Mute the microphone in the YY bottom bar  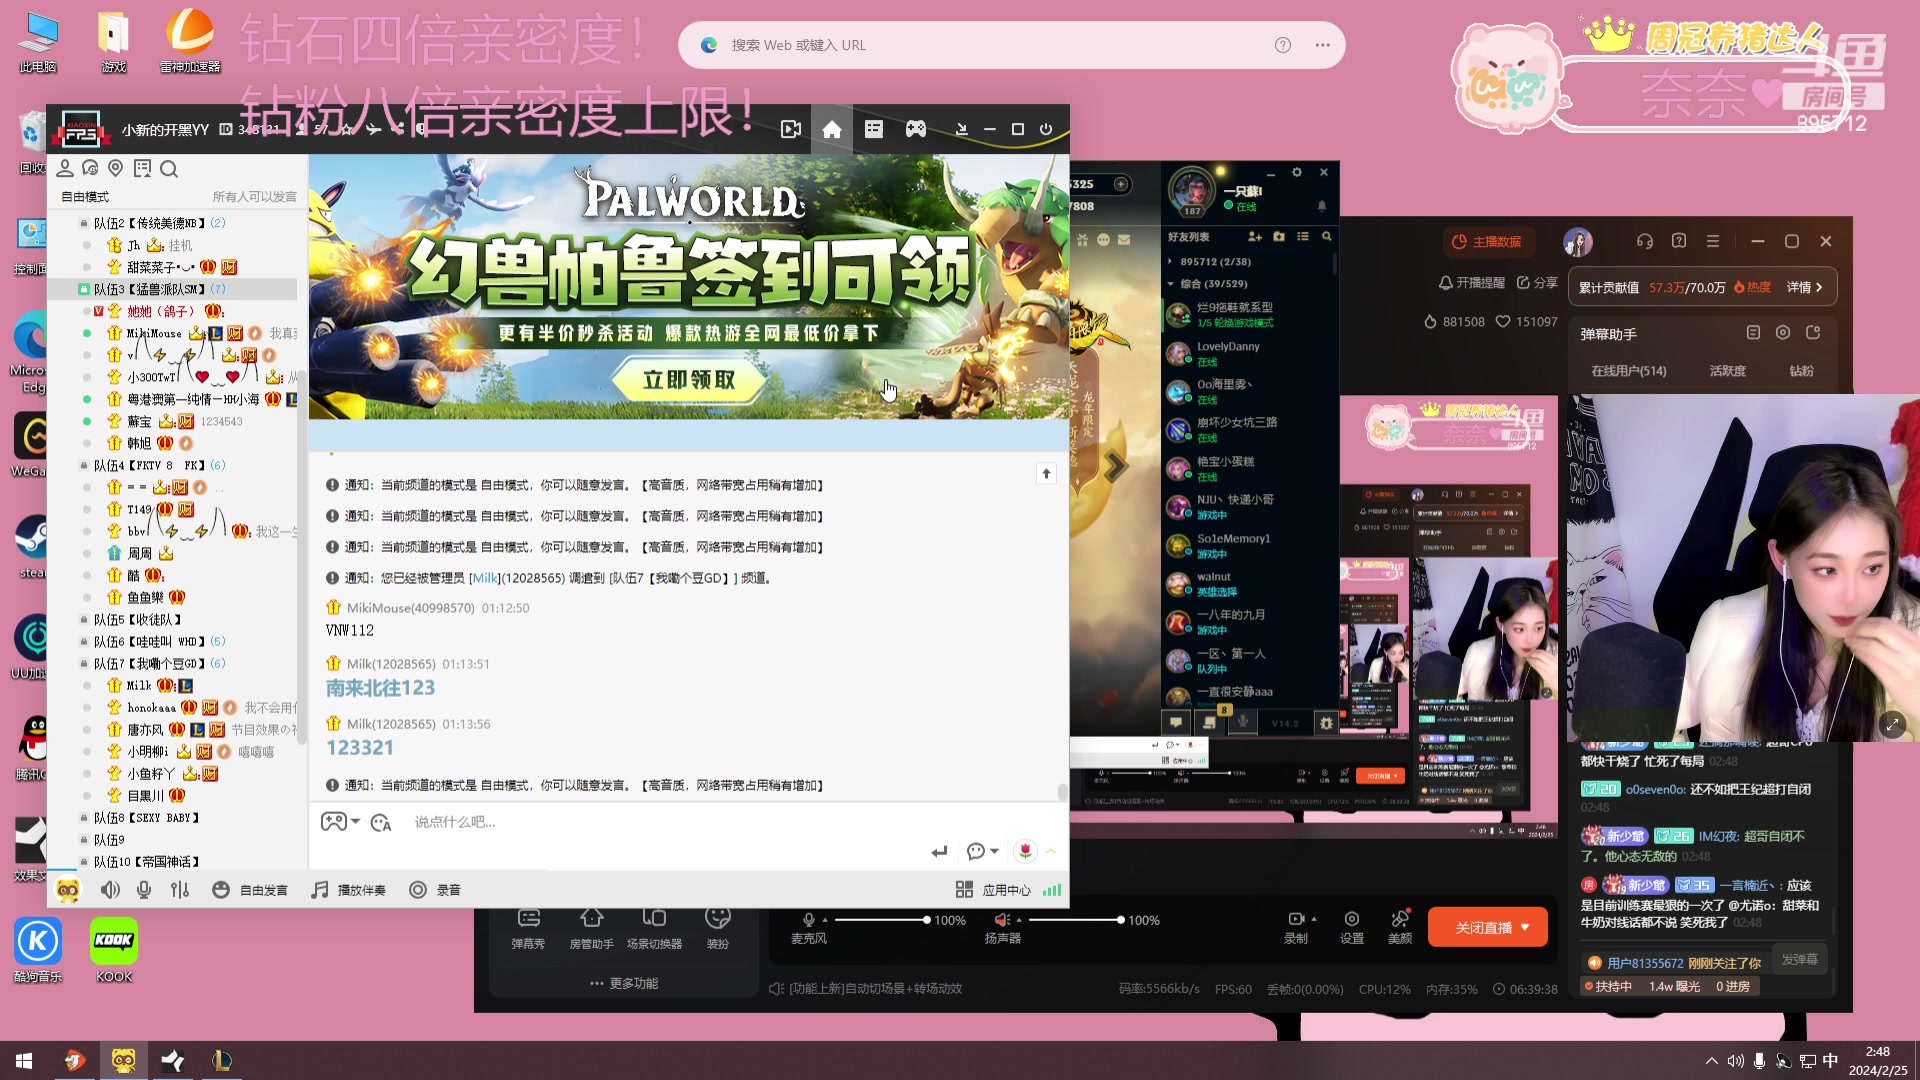(x=143, y=889)
